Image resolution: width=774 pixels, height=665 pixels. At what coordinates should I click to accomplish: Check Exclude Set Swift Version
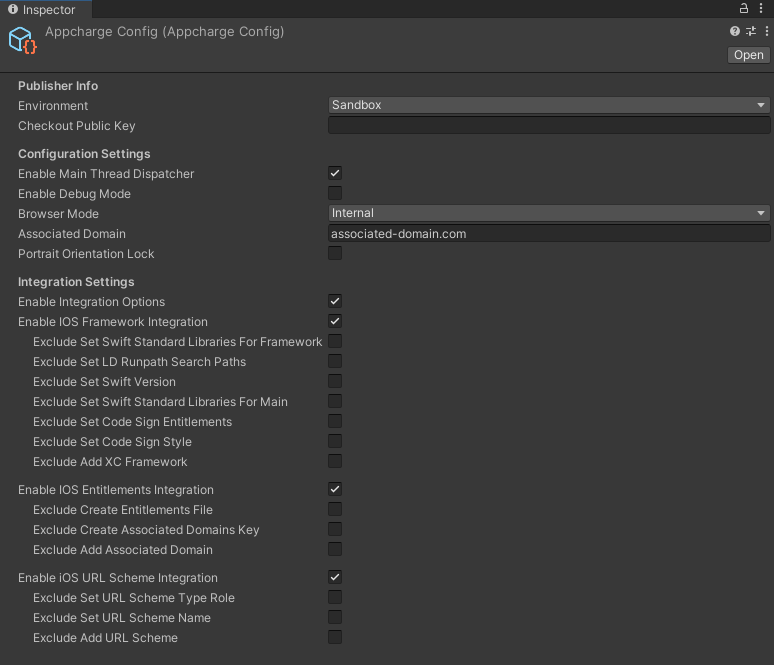(335, 381)
